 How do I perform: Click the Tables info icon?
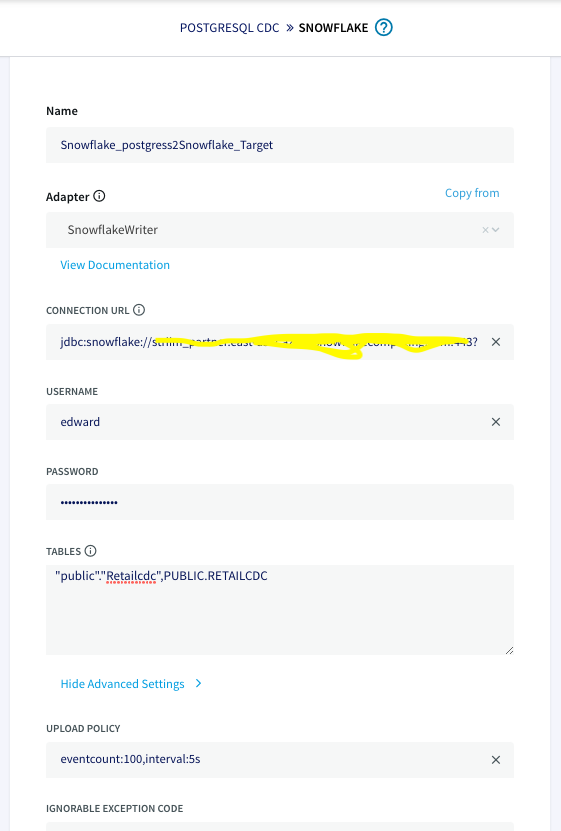pyautogui.click(x=91, y=551)
